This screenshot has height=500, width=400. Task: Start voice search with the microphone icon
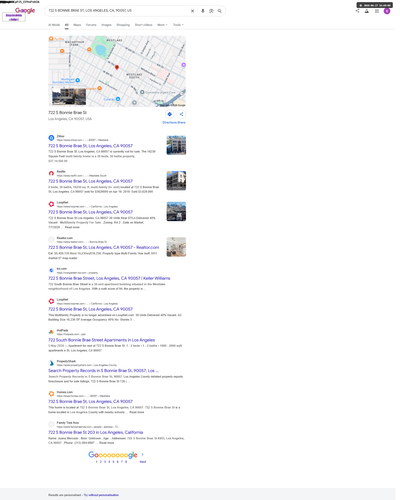point(203,11)
